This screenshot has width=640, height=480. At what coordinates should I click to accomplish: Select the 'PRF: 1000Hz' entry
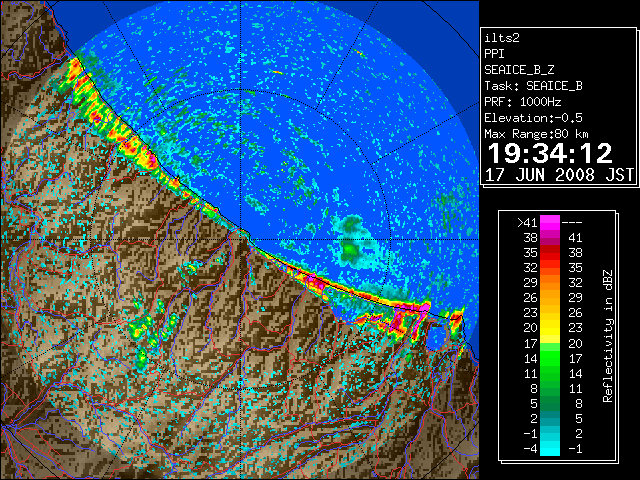tap(522, 102)
